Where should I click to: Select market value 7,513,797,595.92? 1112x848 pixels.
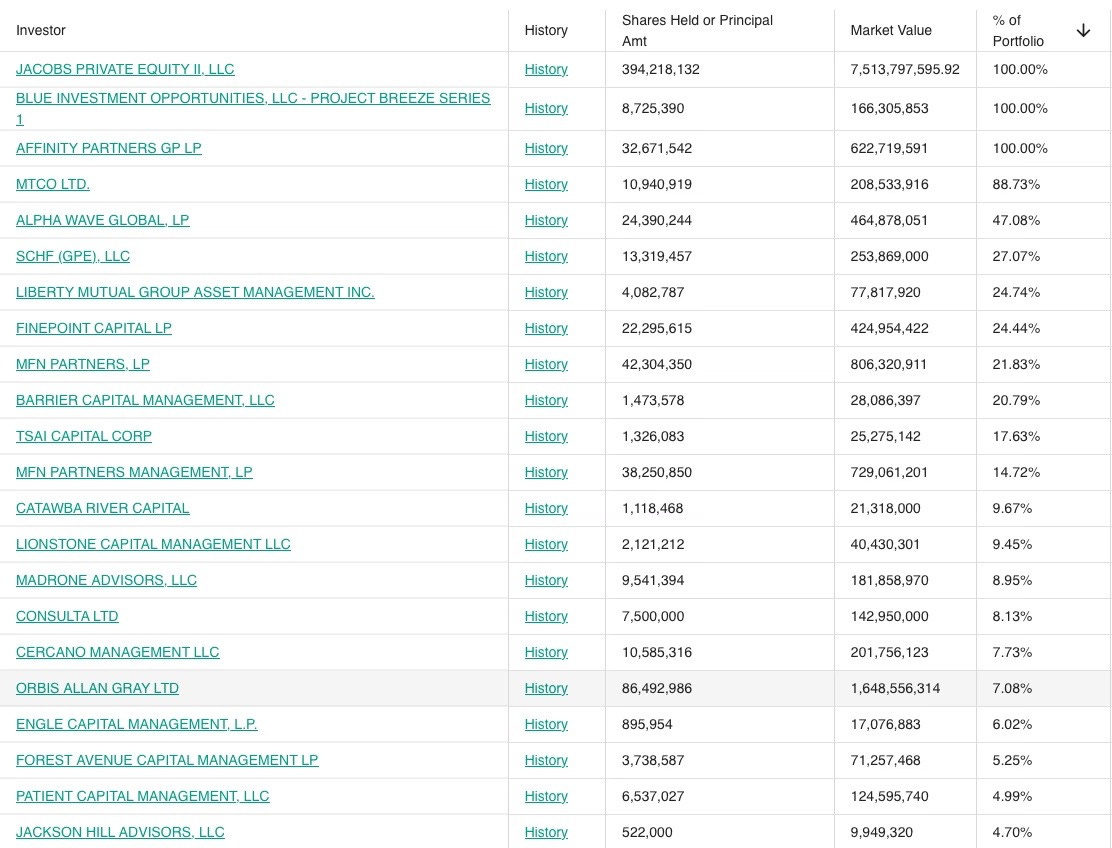tap(905, 69)
